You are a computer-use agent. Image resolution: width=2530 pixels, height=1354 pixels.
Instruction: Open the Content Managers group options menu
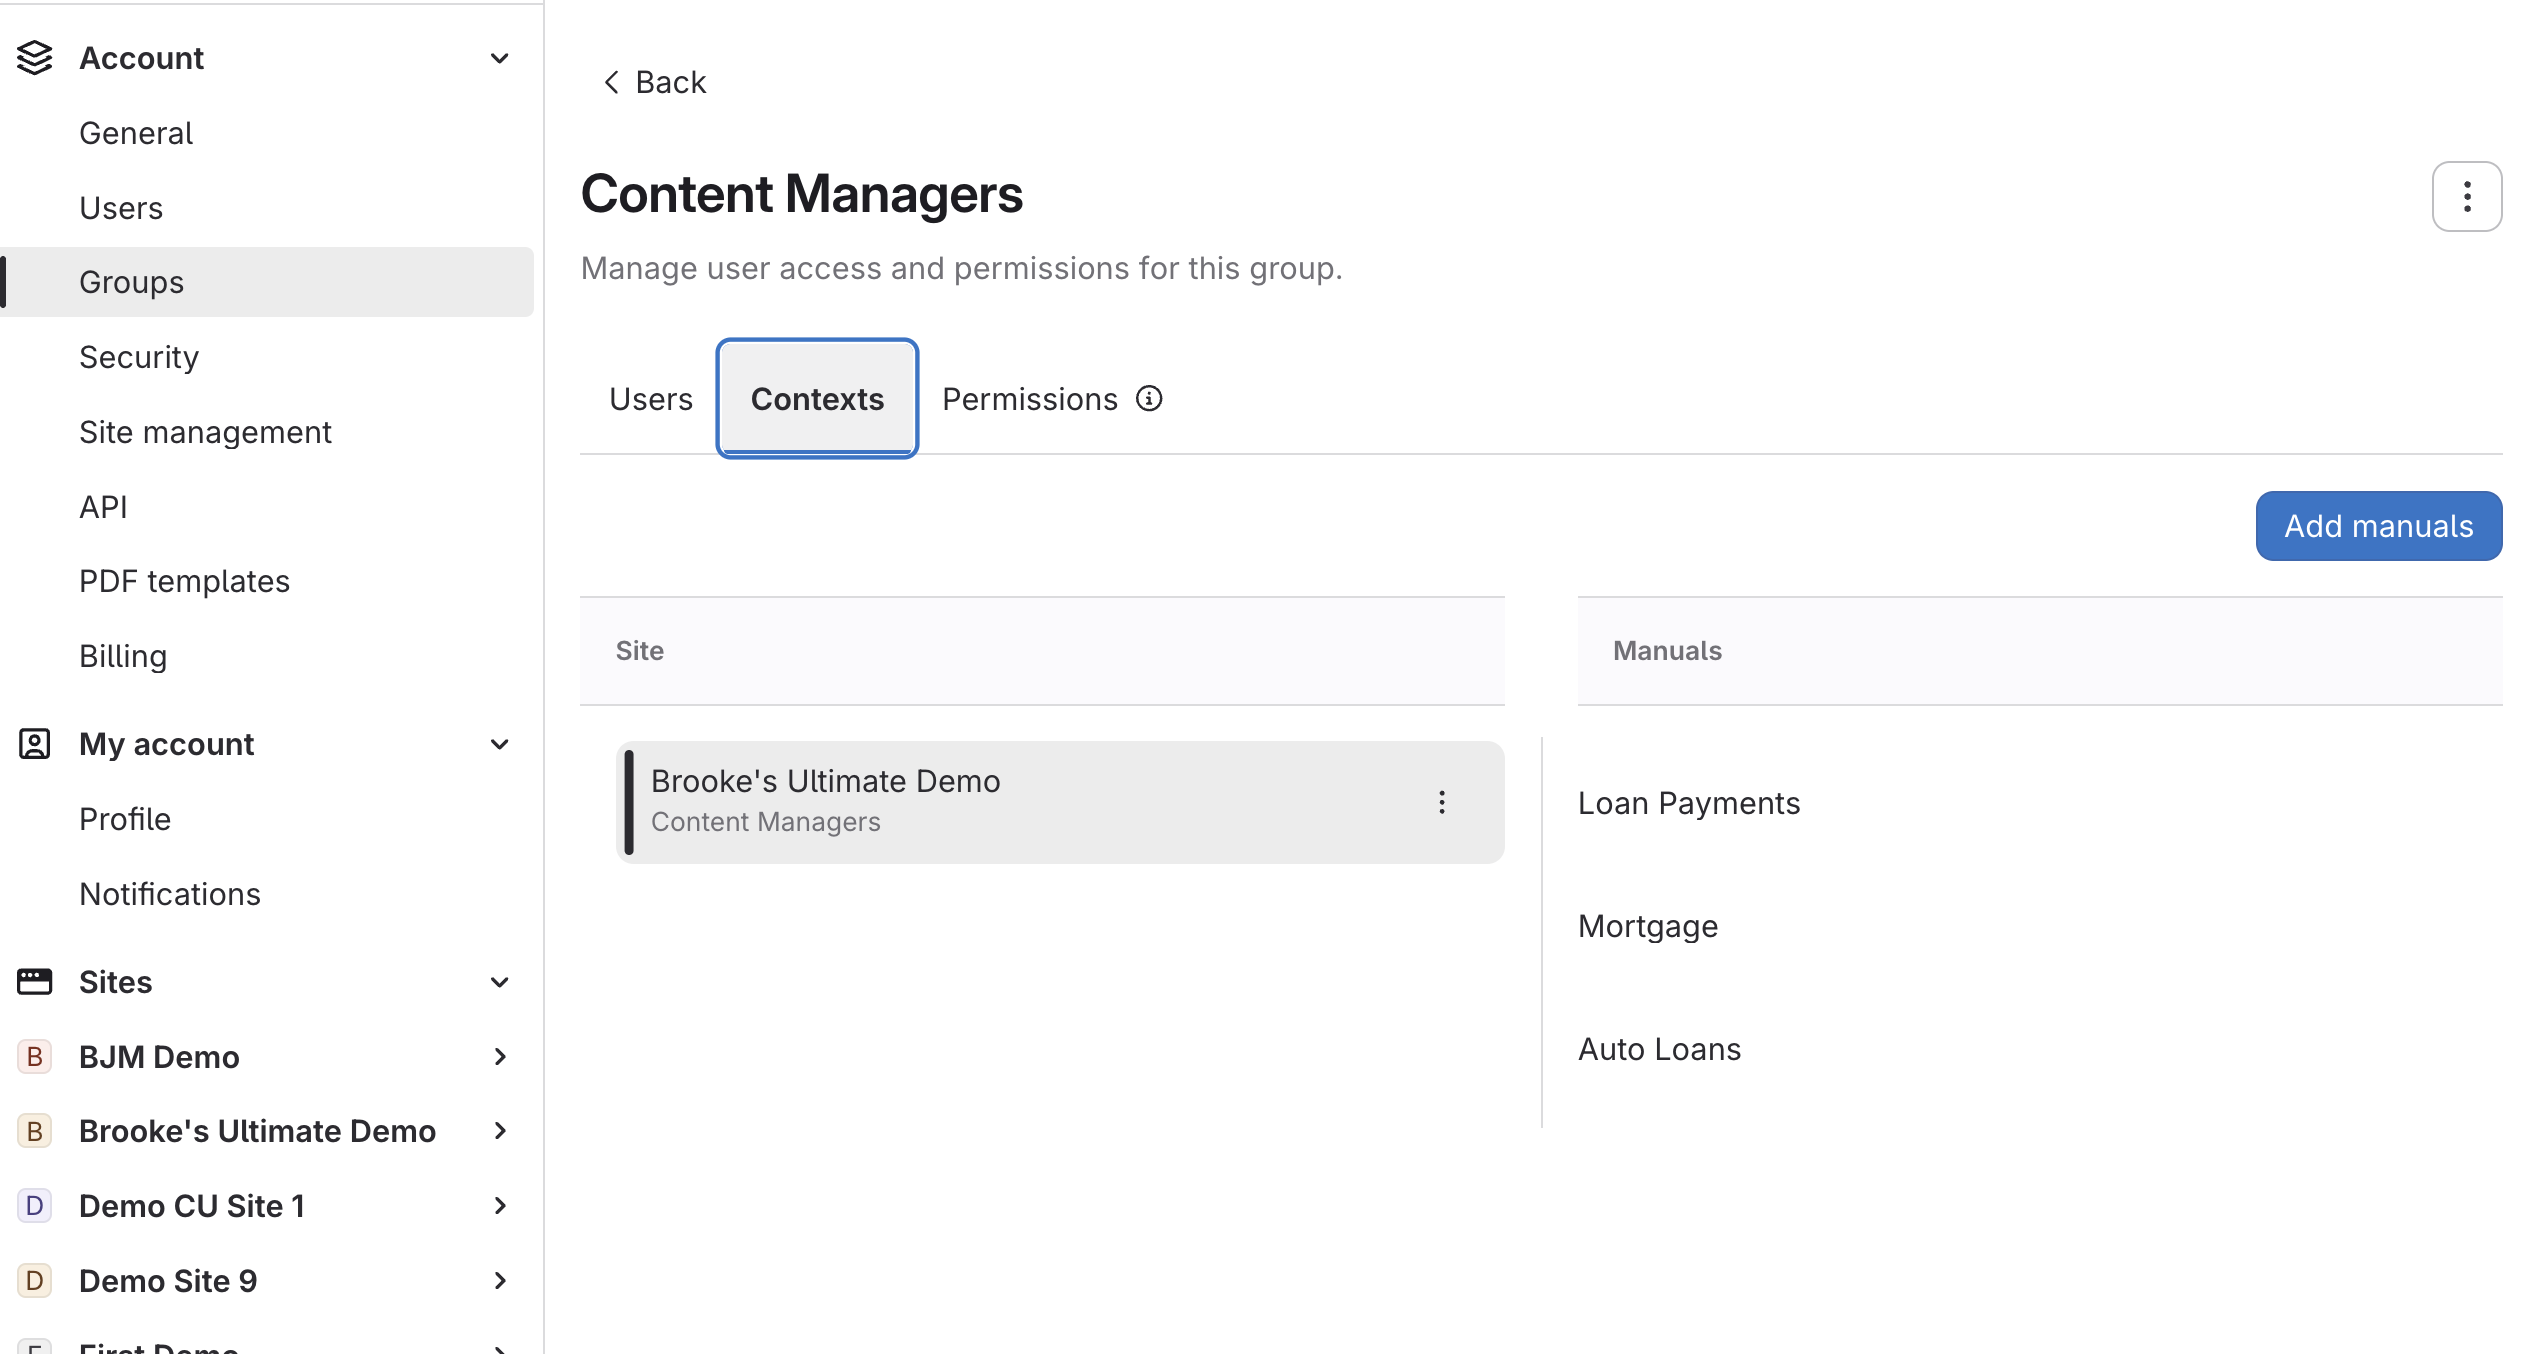point(2466,196)
